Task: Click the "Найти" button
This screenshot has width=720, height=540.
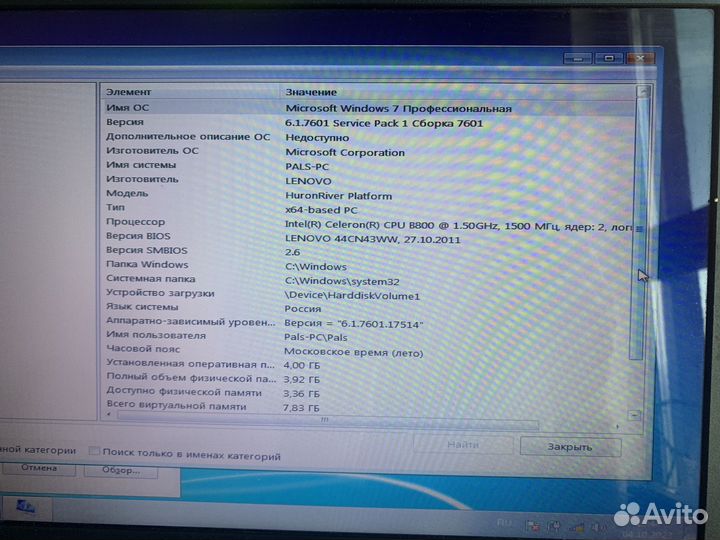Action: click(x=463, y=444)
